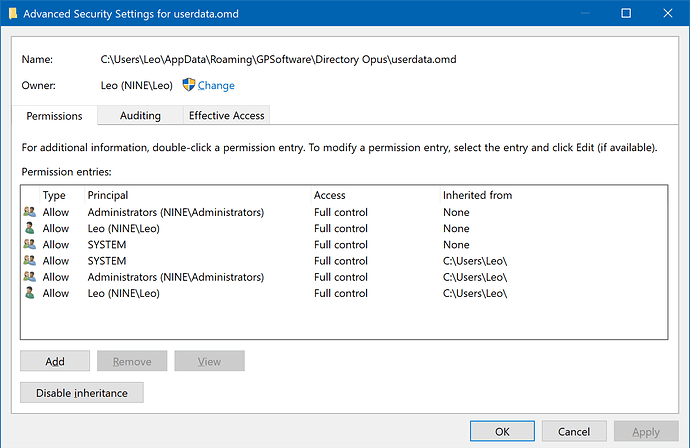Click 'None' in the first Administrators row
Viewport: 690px width, 448px height.
click(x=456, y=212)
